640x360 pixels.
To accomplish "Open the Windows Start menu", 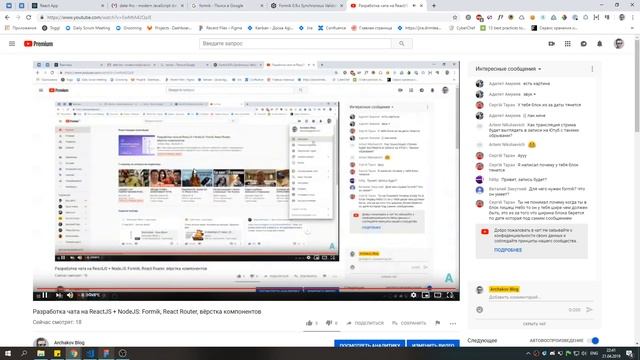I will click(8, 353).
